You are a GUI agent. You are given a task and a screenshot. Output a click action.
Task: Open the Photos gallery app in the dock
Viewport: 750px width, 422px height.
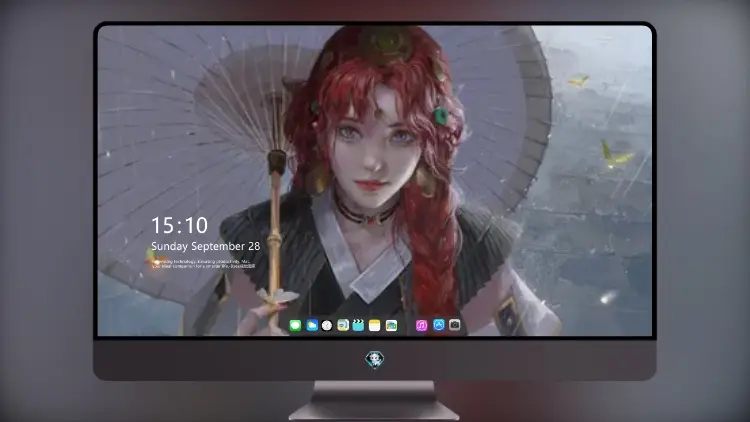click(x=391, y=326)
